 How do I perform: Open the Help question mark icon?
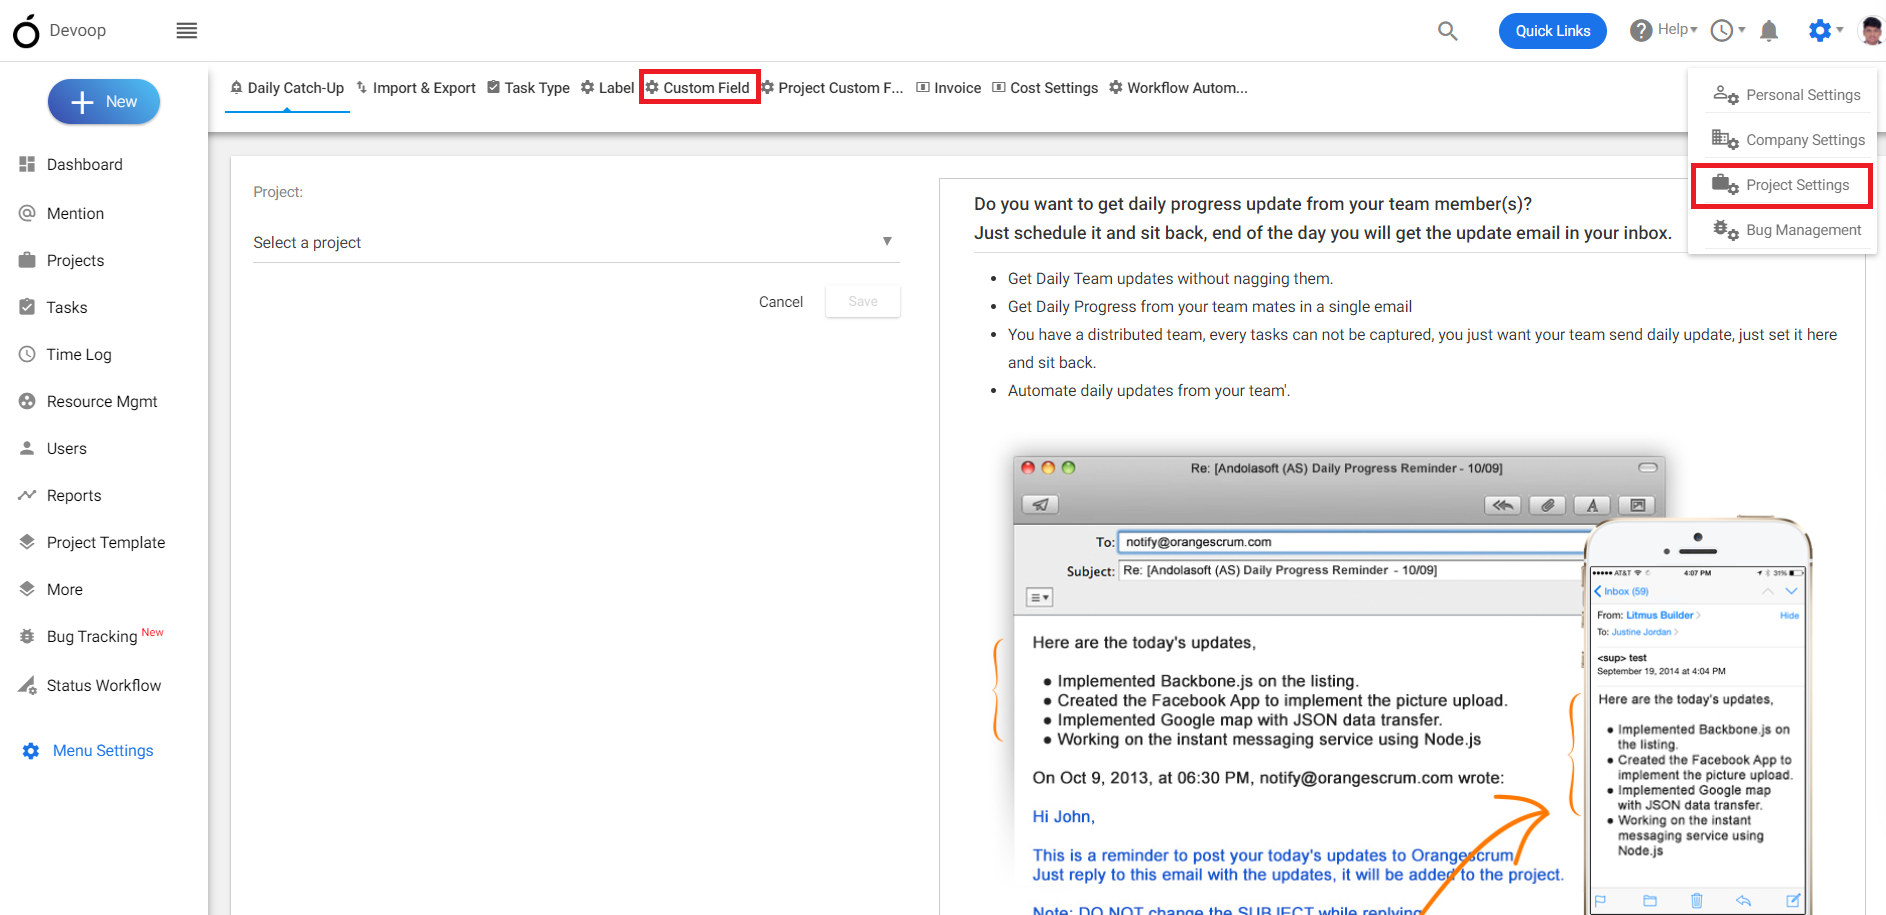click(x=1641, y=31)
